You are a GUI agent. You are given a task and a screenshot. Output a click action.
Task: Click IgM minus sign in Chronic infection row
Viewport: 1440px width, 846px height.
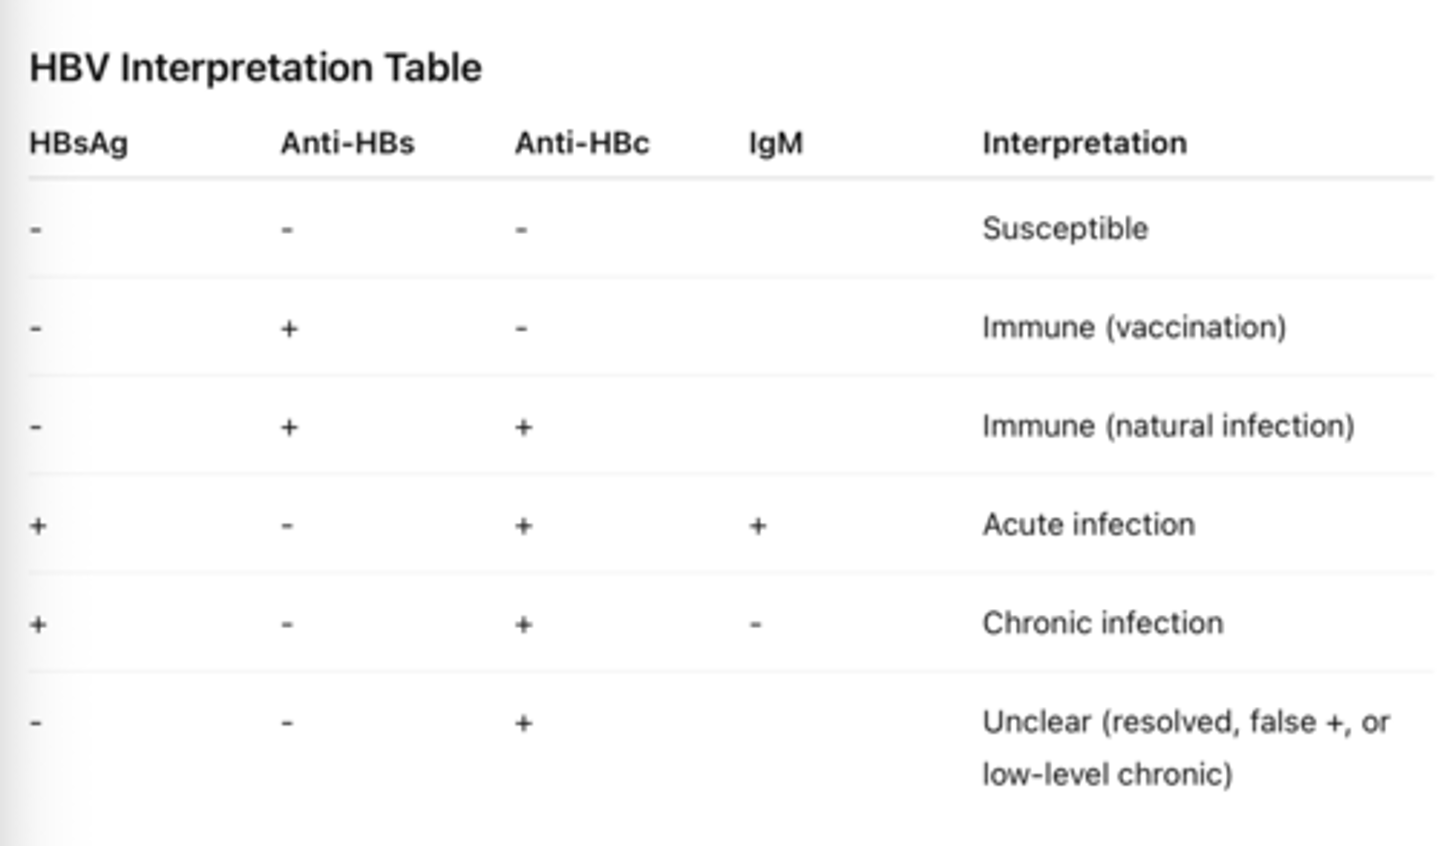point(756,625)
